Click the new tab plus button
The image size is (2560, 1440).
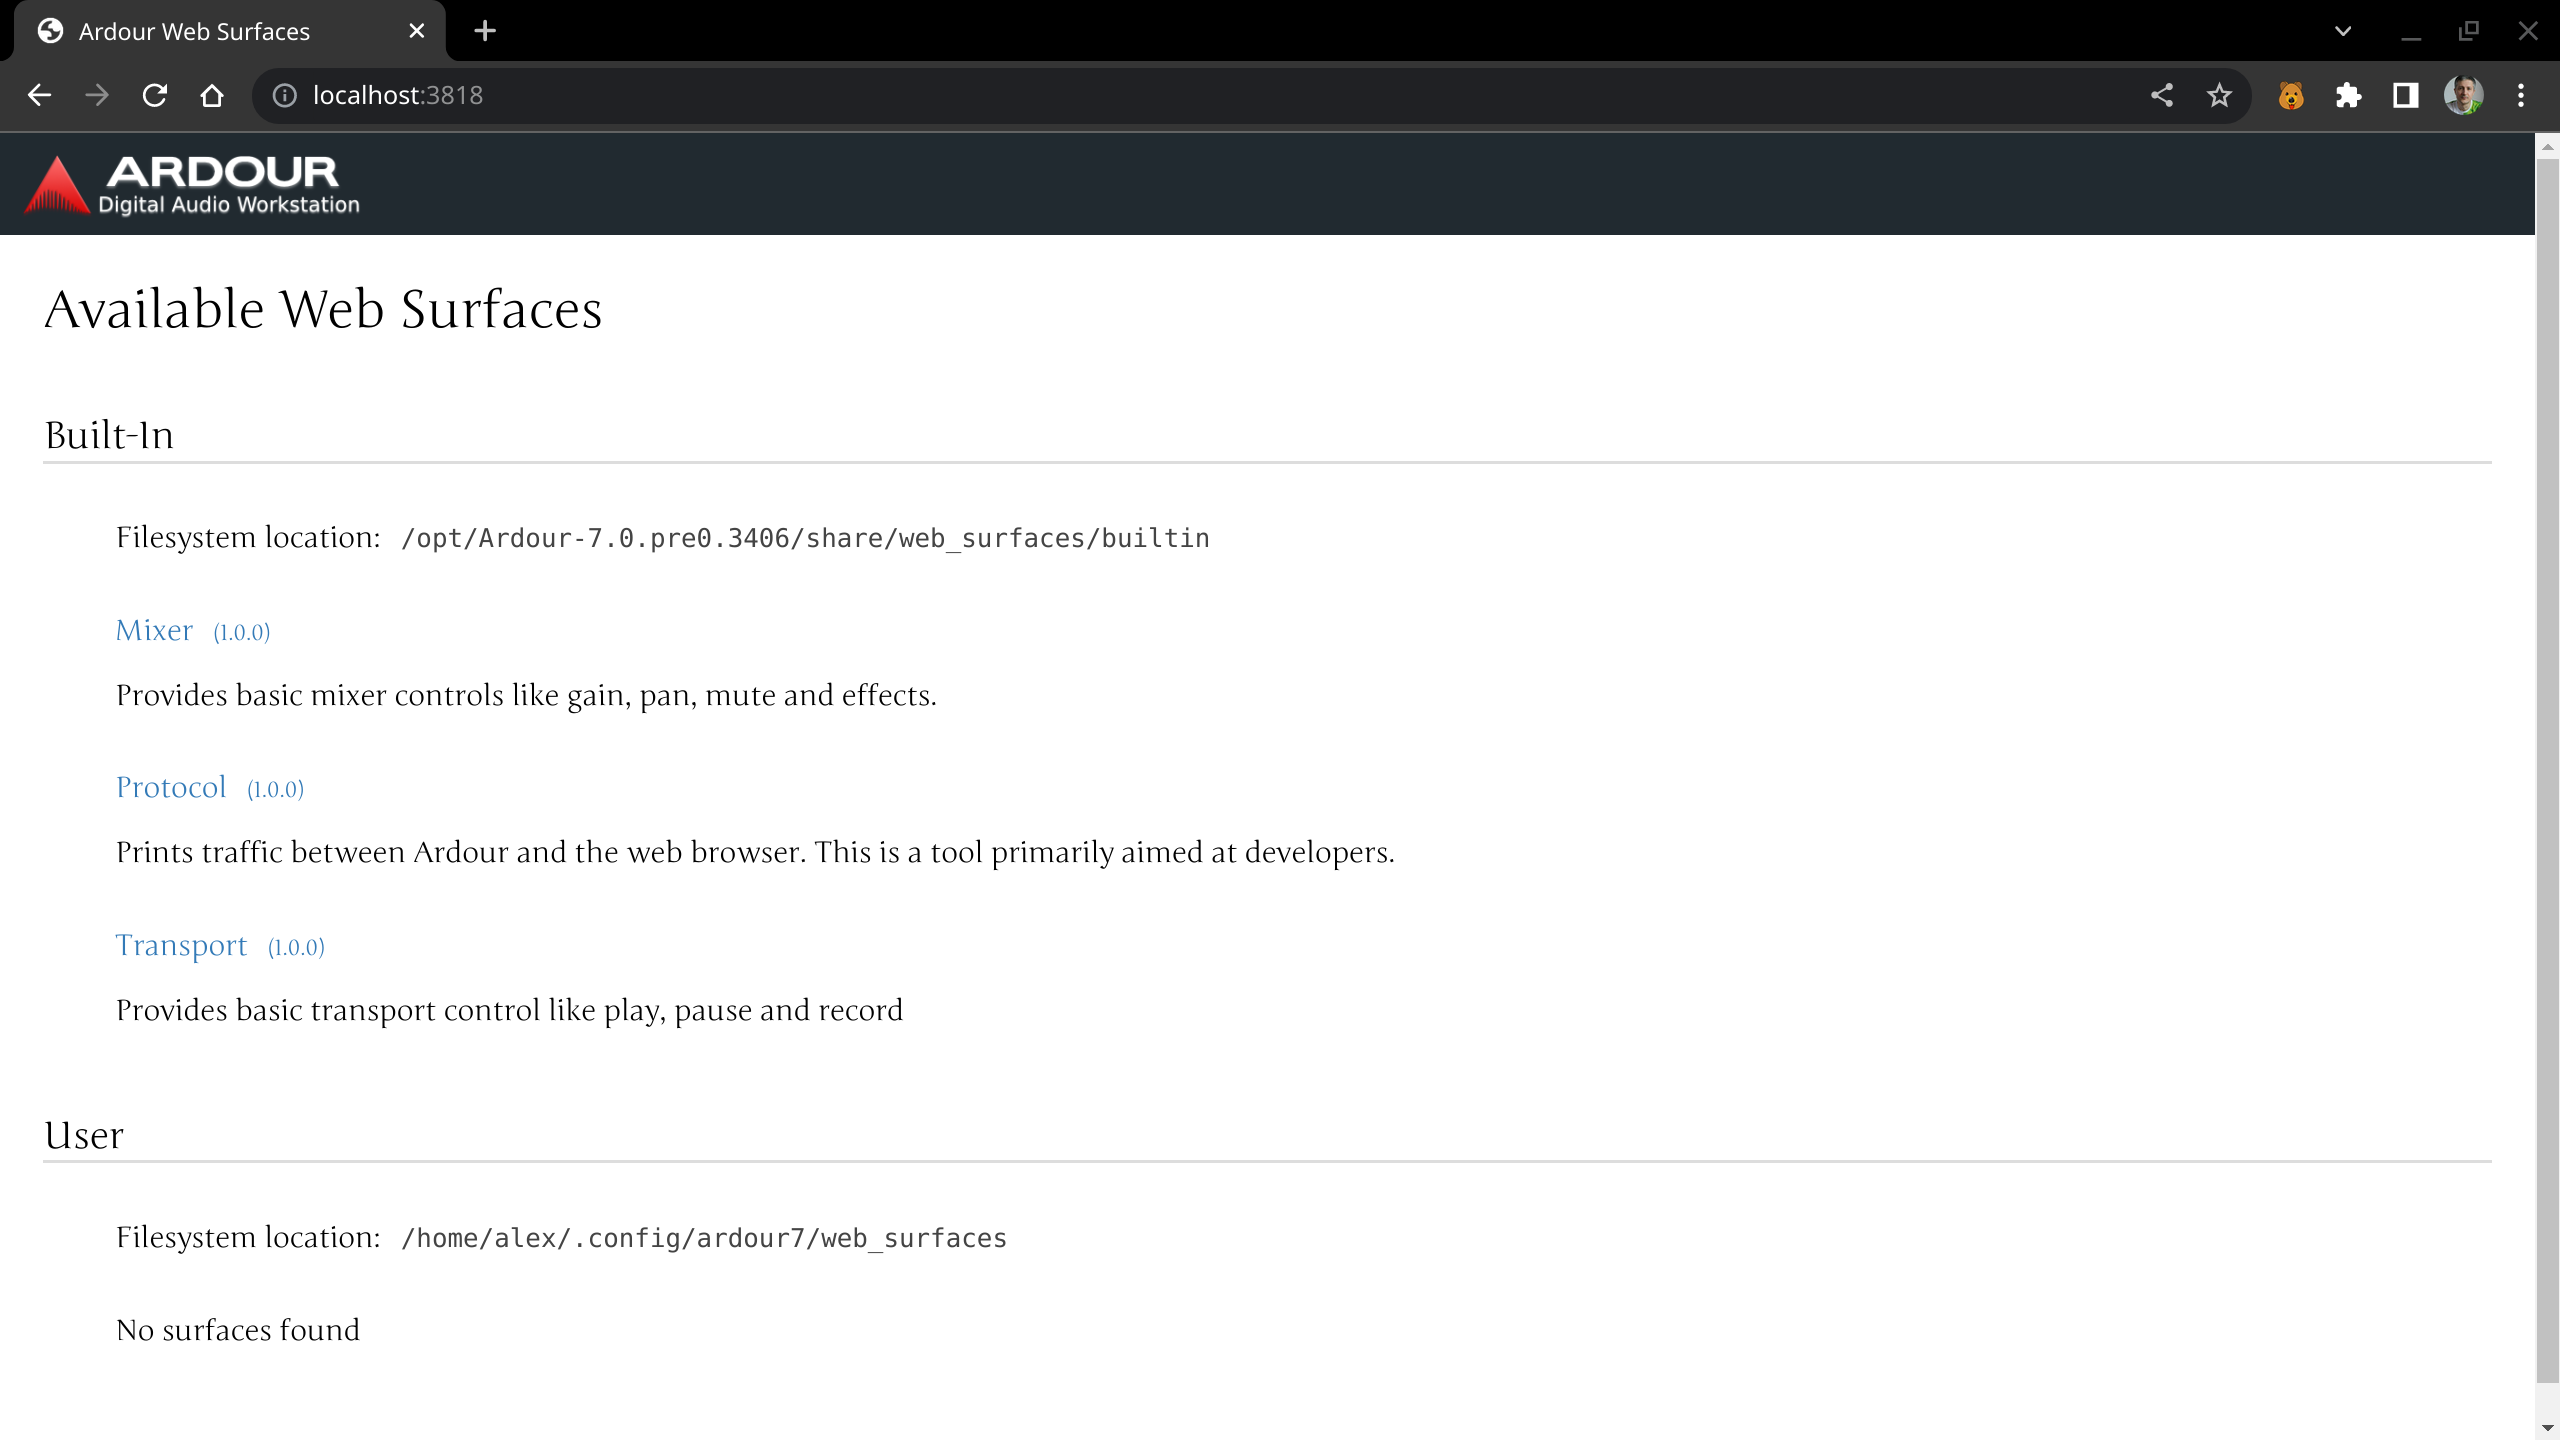pos(485,30)
